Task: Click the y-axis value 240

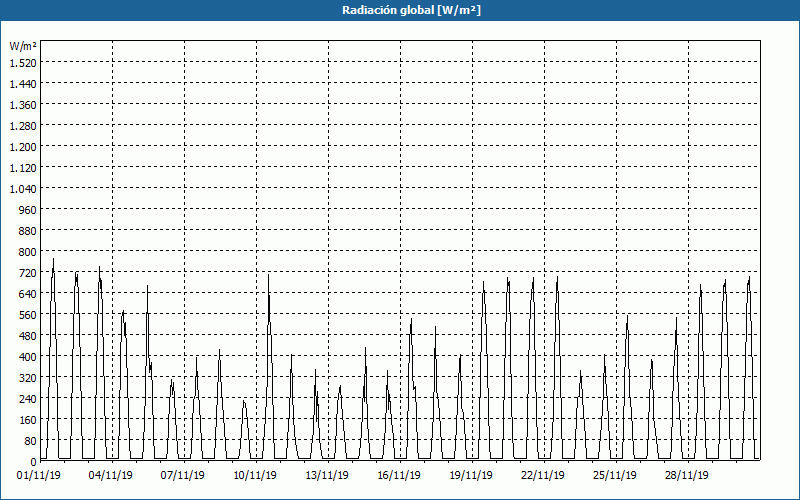Action: (28, 399)
